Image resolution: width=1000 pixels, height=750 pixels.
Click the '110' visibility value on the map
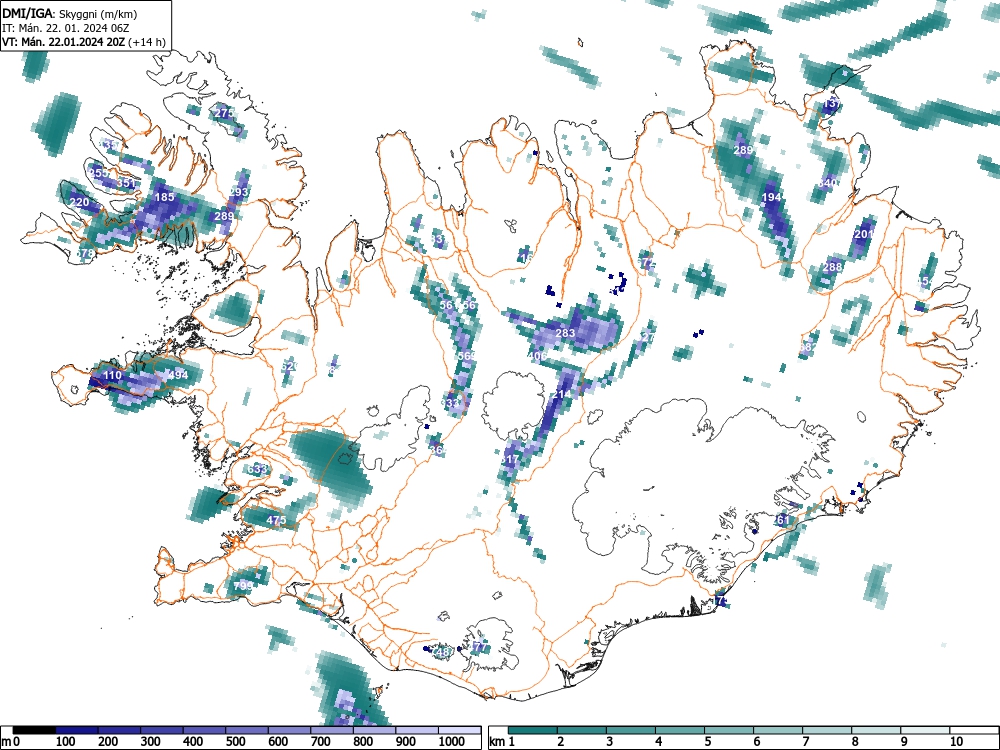112,375
